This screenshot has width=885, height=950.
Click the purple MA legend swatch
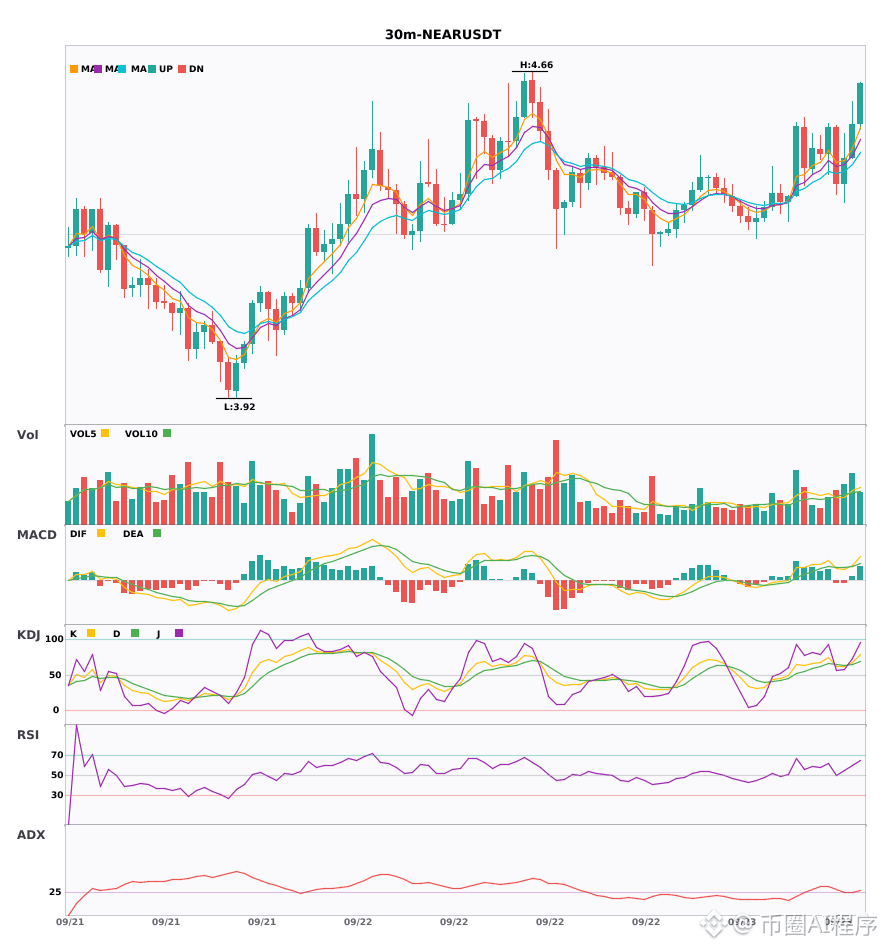[98, 69]
